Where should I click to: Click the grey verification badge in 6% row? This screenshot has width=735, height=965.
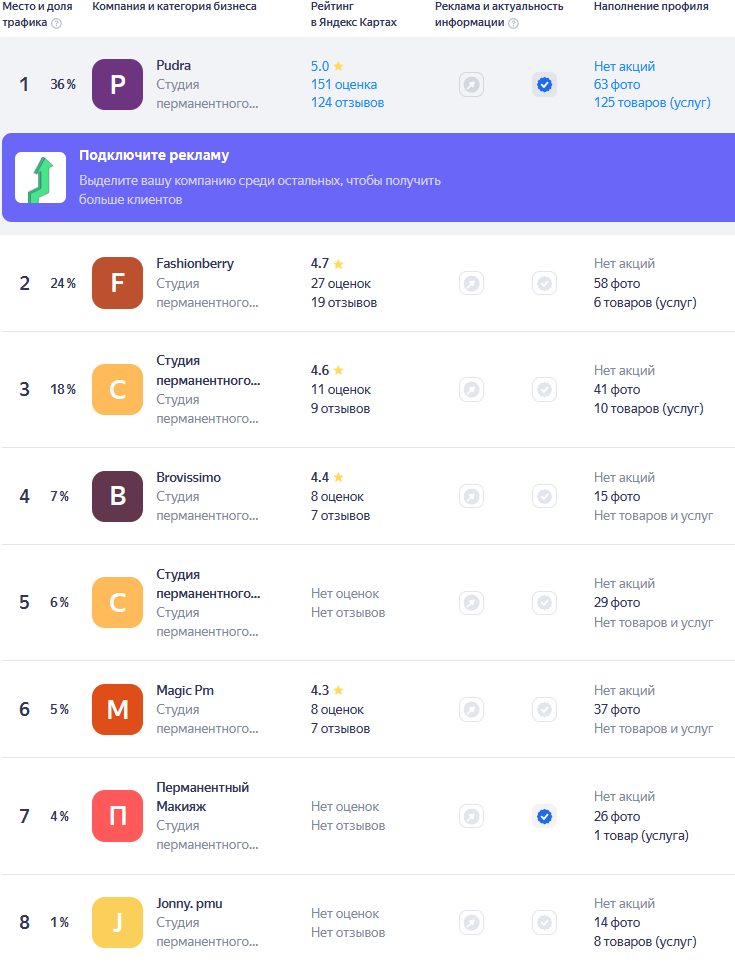545,603
